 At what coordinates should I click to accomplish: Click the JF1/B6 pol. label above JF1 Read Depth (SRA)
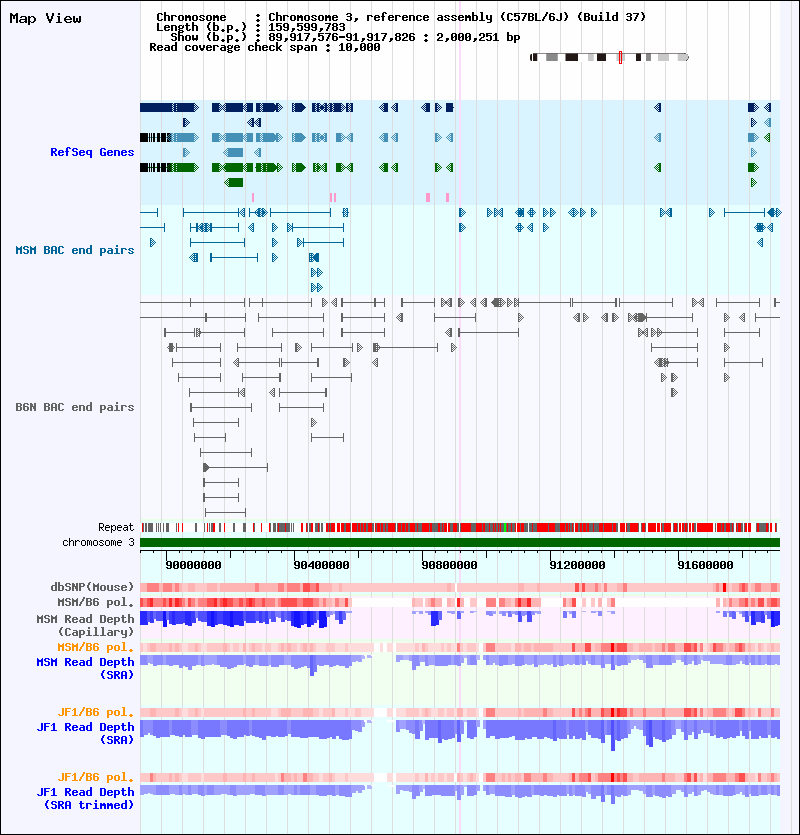[x=95, y=712]
